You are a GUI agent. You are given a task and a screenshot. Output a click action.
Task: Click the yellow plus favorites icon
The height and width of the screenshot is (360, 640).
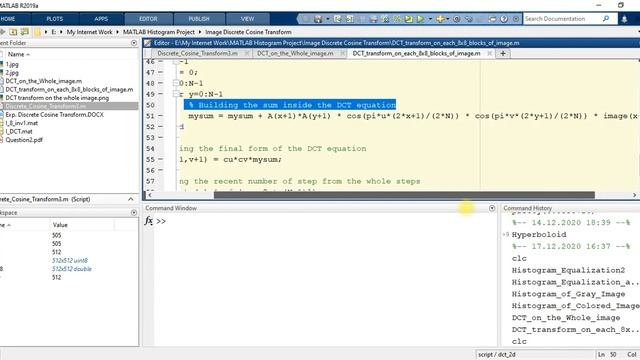pos(440,19)
